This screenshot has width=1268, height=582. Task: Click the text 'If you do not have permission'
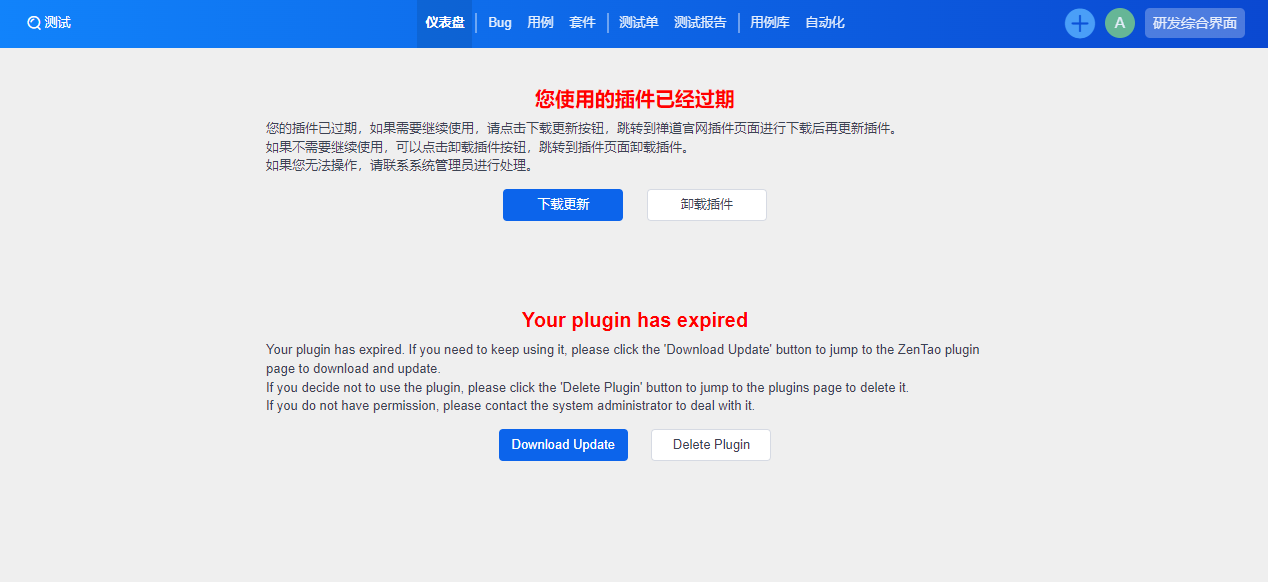(x=349, y=406)
